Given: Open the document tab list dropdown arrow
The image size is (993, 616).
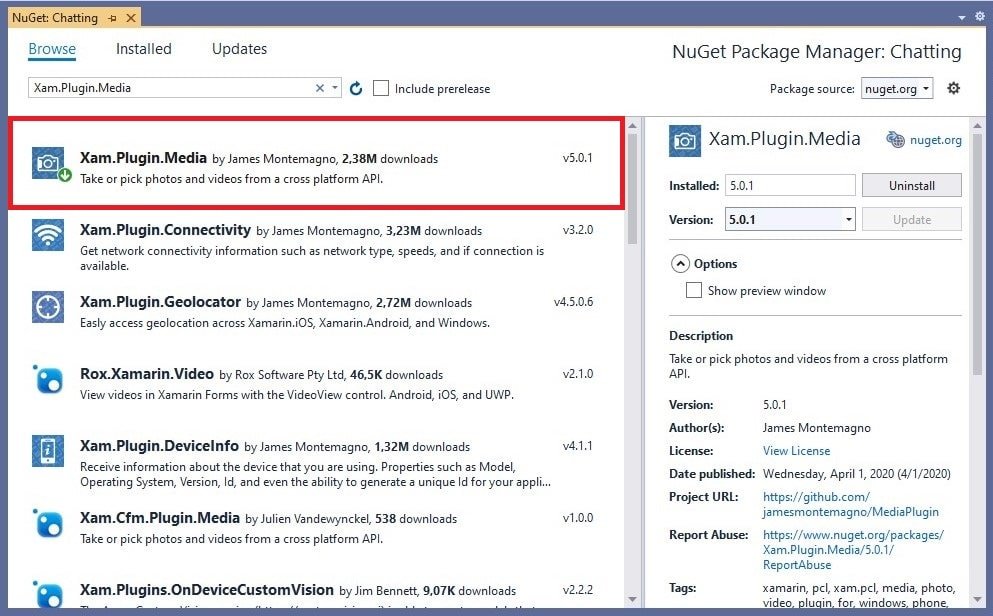Looking at the screenshot, I should (962, 18).
